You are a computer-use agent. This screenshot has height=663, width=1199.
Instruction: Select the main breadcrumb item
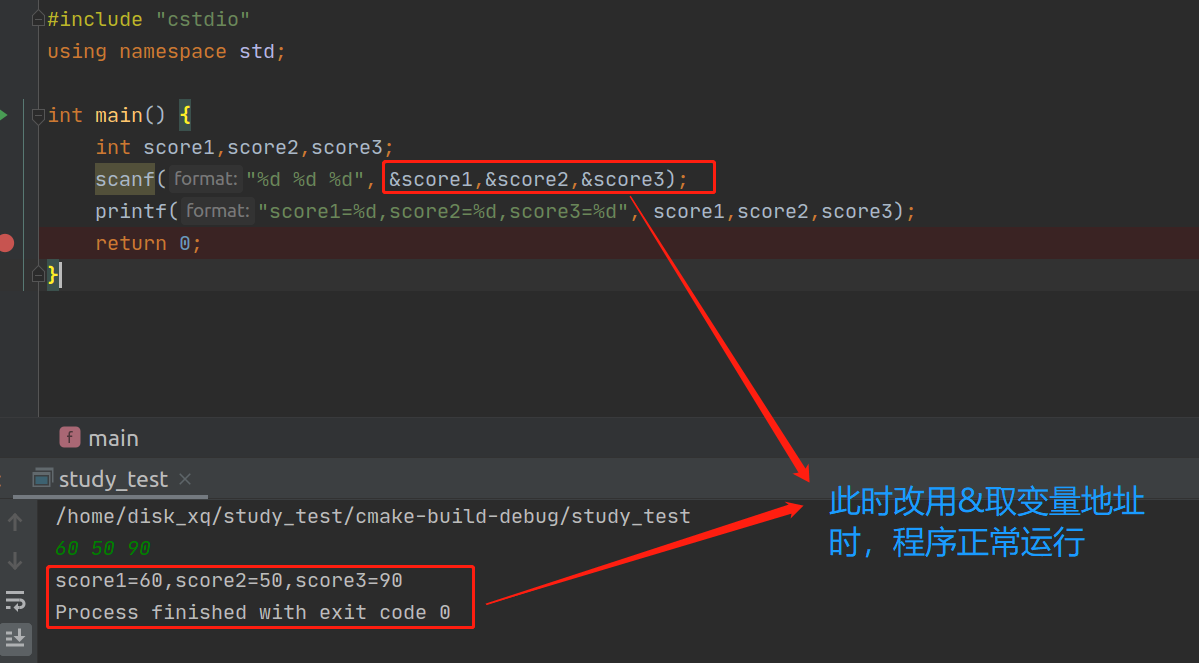click(x=113, y=438)
